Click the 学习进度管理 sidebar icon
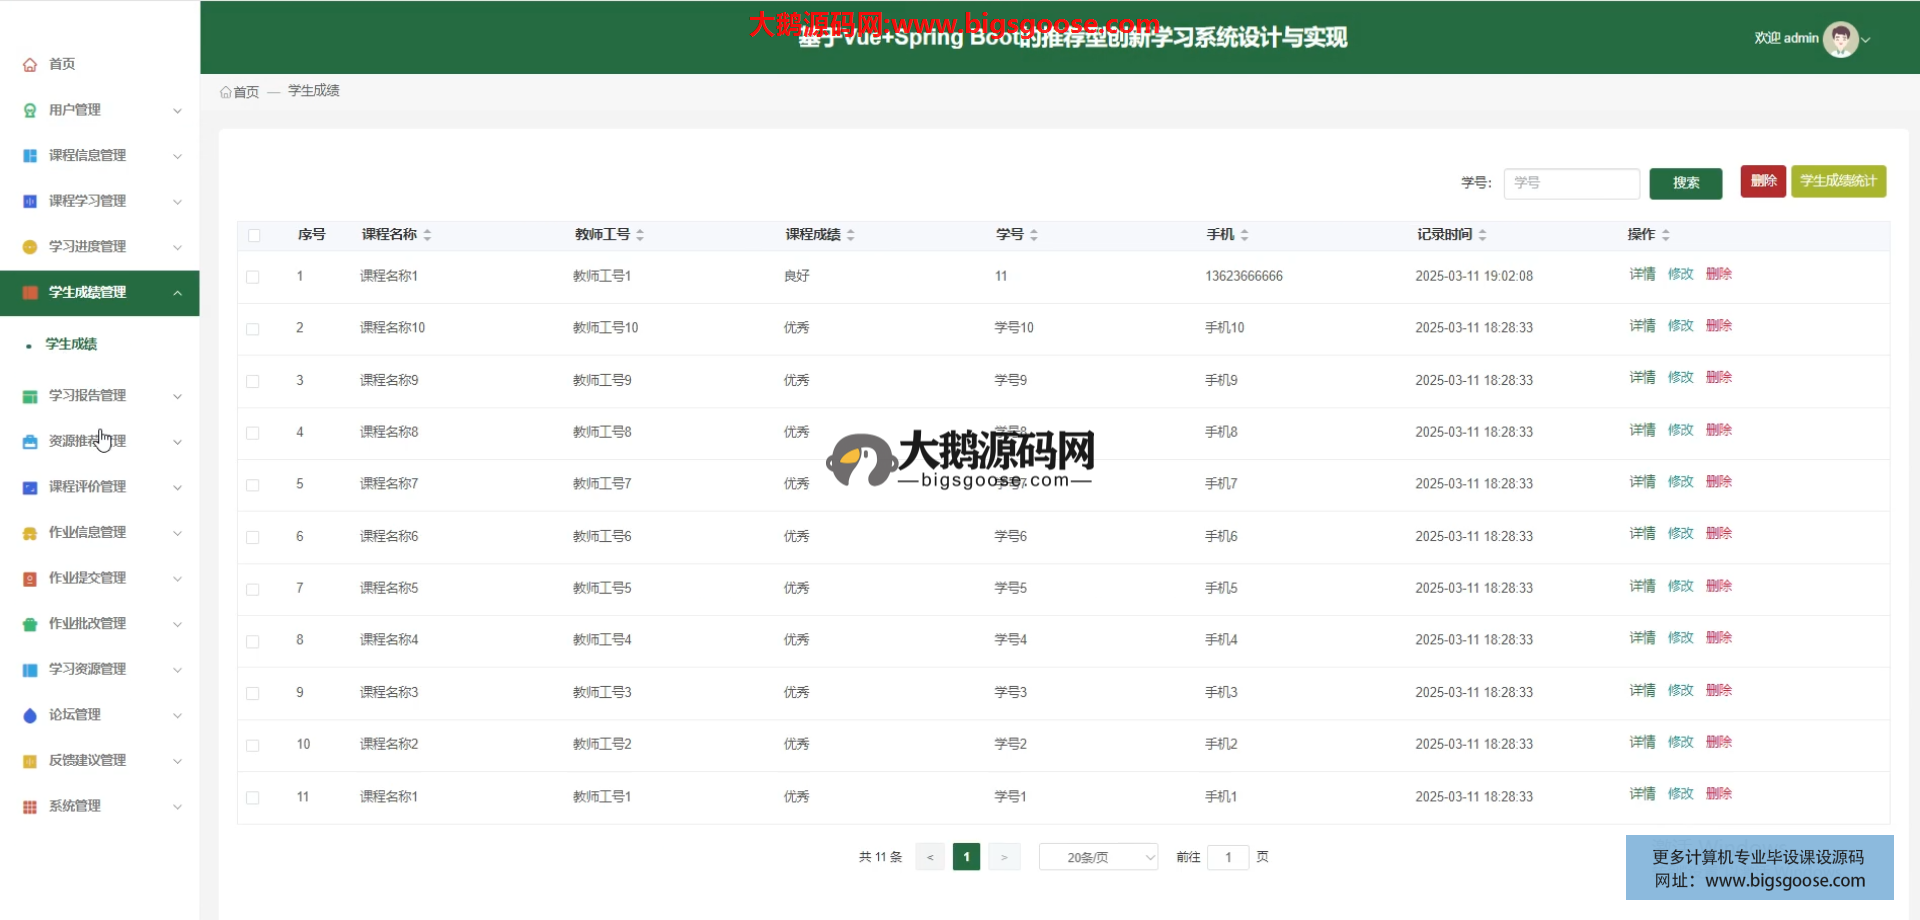The image size is (1920, 920). pyautogui.click(x=30, y=247)
